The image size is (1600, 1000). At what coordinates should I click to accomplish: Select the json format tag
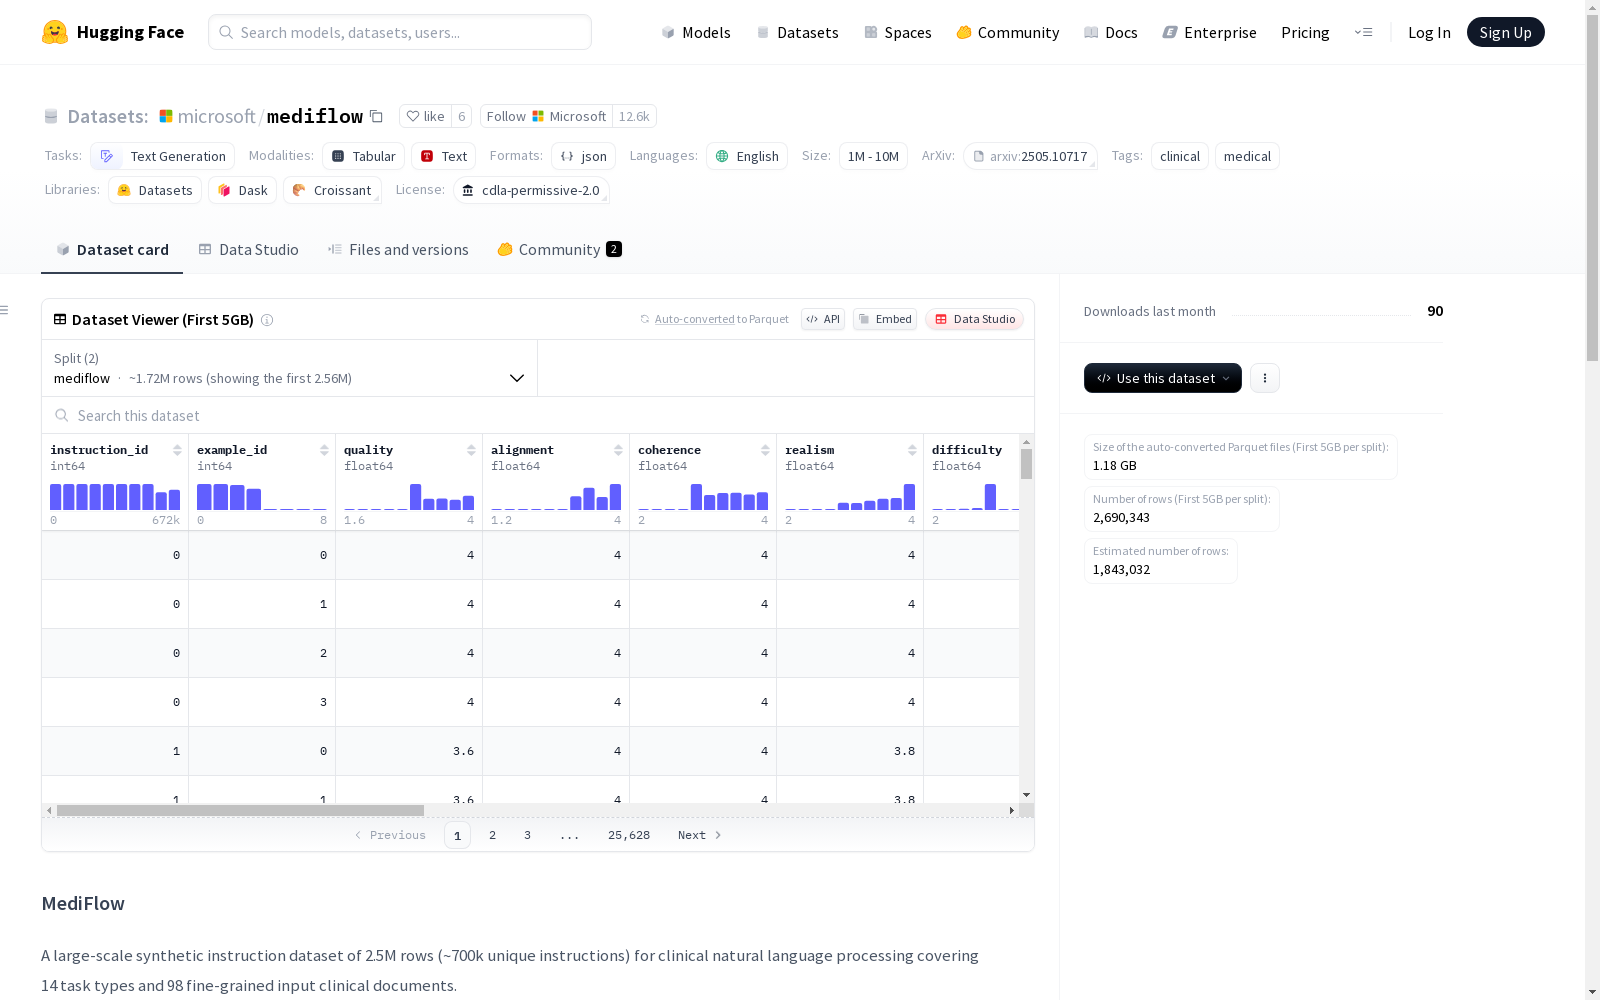pyautogui.click(x=583, y=156)
